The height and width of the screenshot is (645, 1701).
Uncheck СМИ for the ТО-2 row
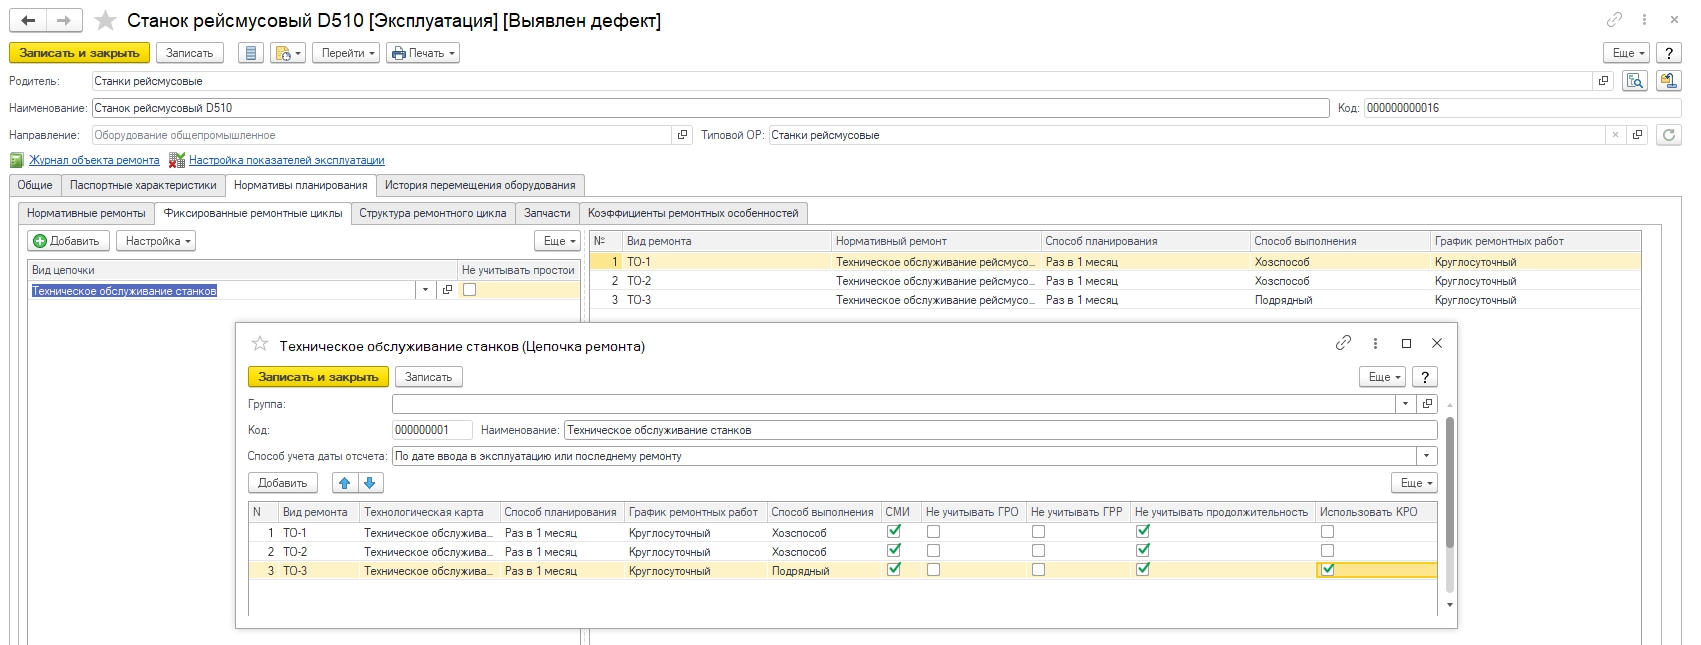[x=894, y=551]
